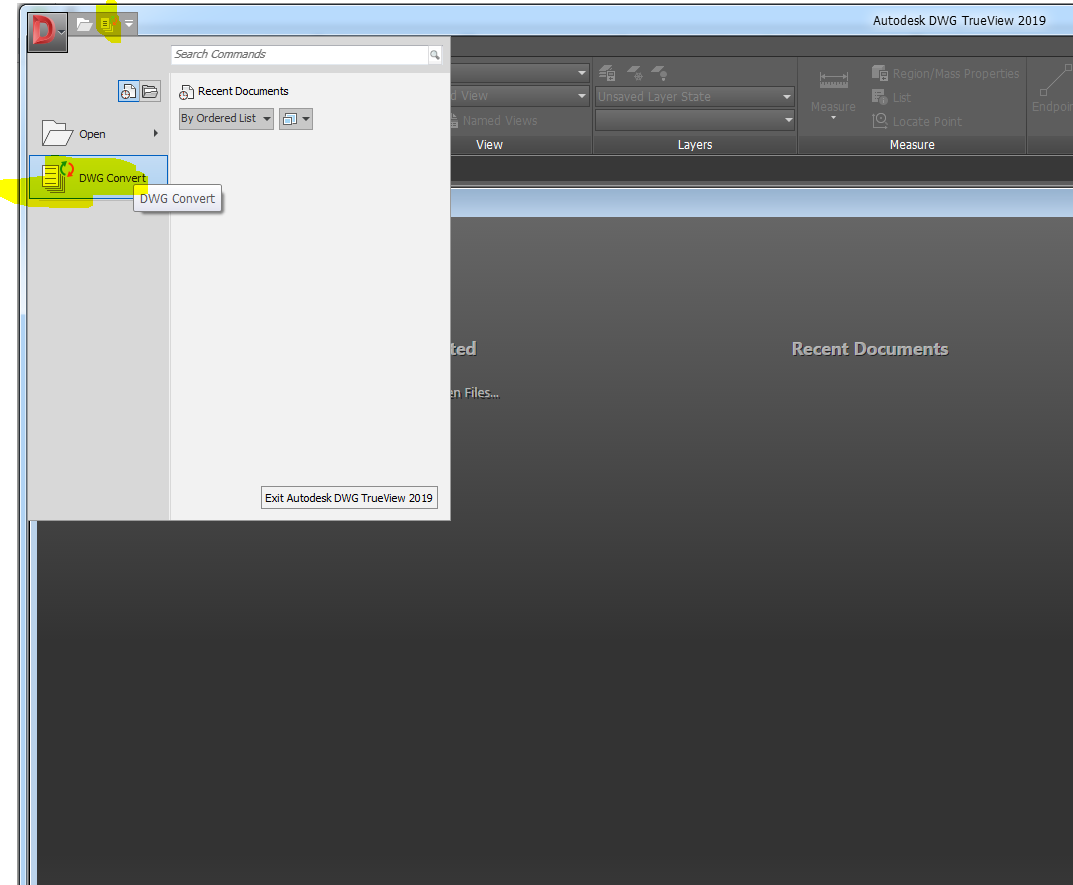
Task: Click the red D application menu button
Action: [47, 31]
